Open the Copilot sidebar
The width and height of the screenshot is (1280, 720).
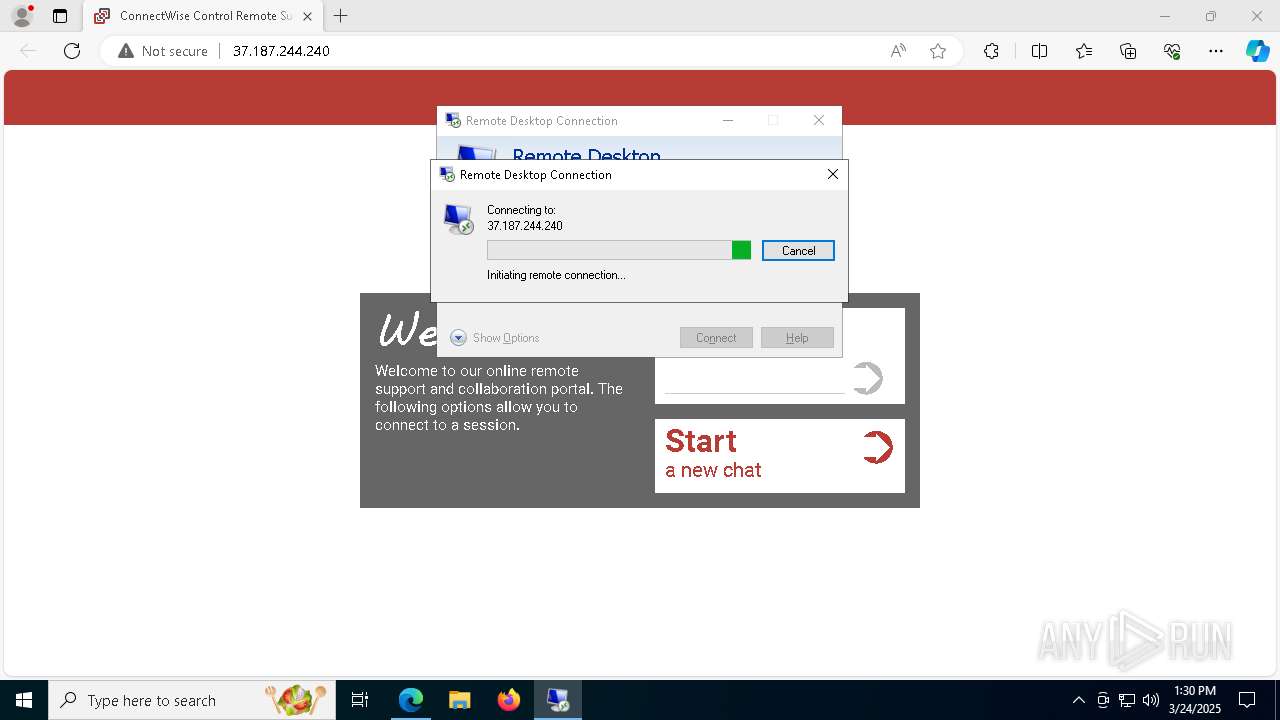point(1258,51)
